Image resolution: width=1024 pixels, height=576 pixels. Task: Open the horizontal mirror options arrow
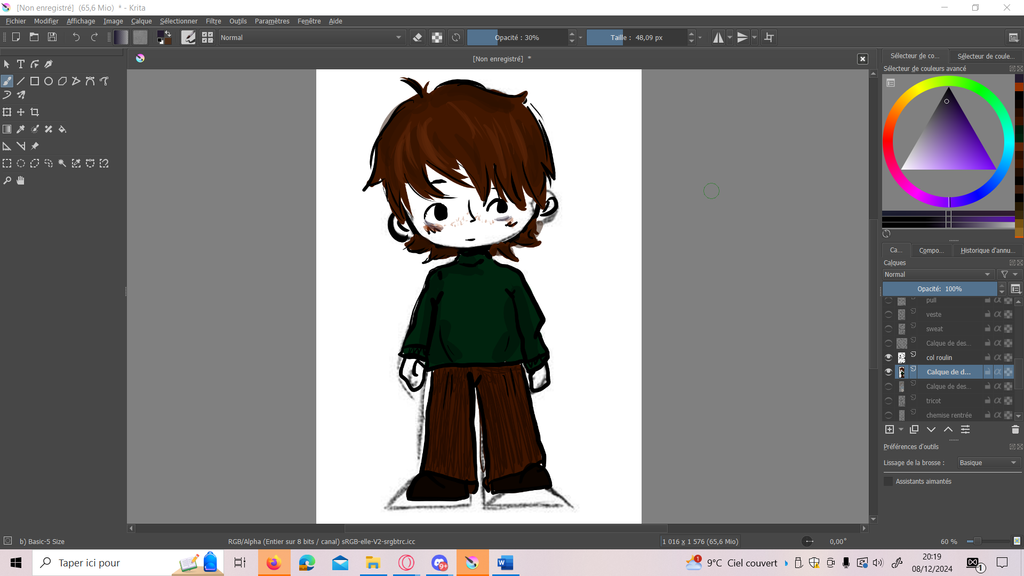point(729,37)
